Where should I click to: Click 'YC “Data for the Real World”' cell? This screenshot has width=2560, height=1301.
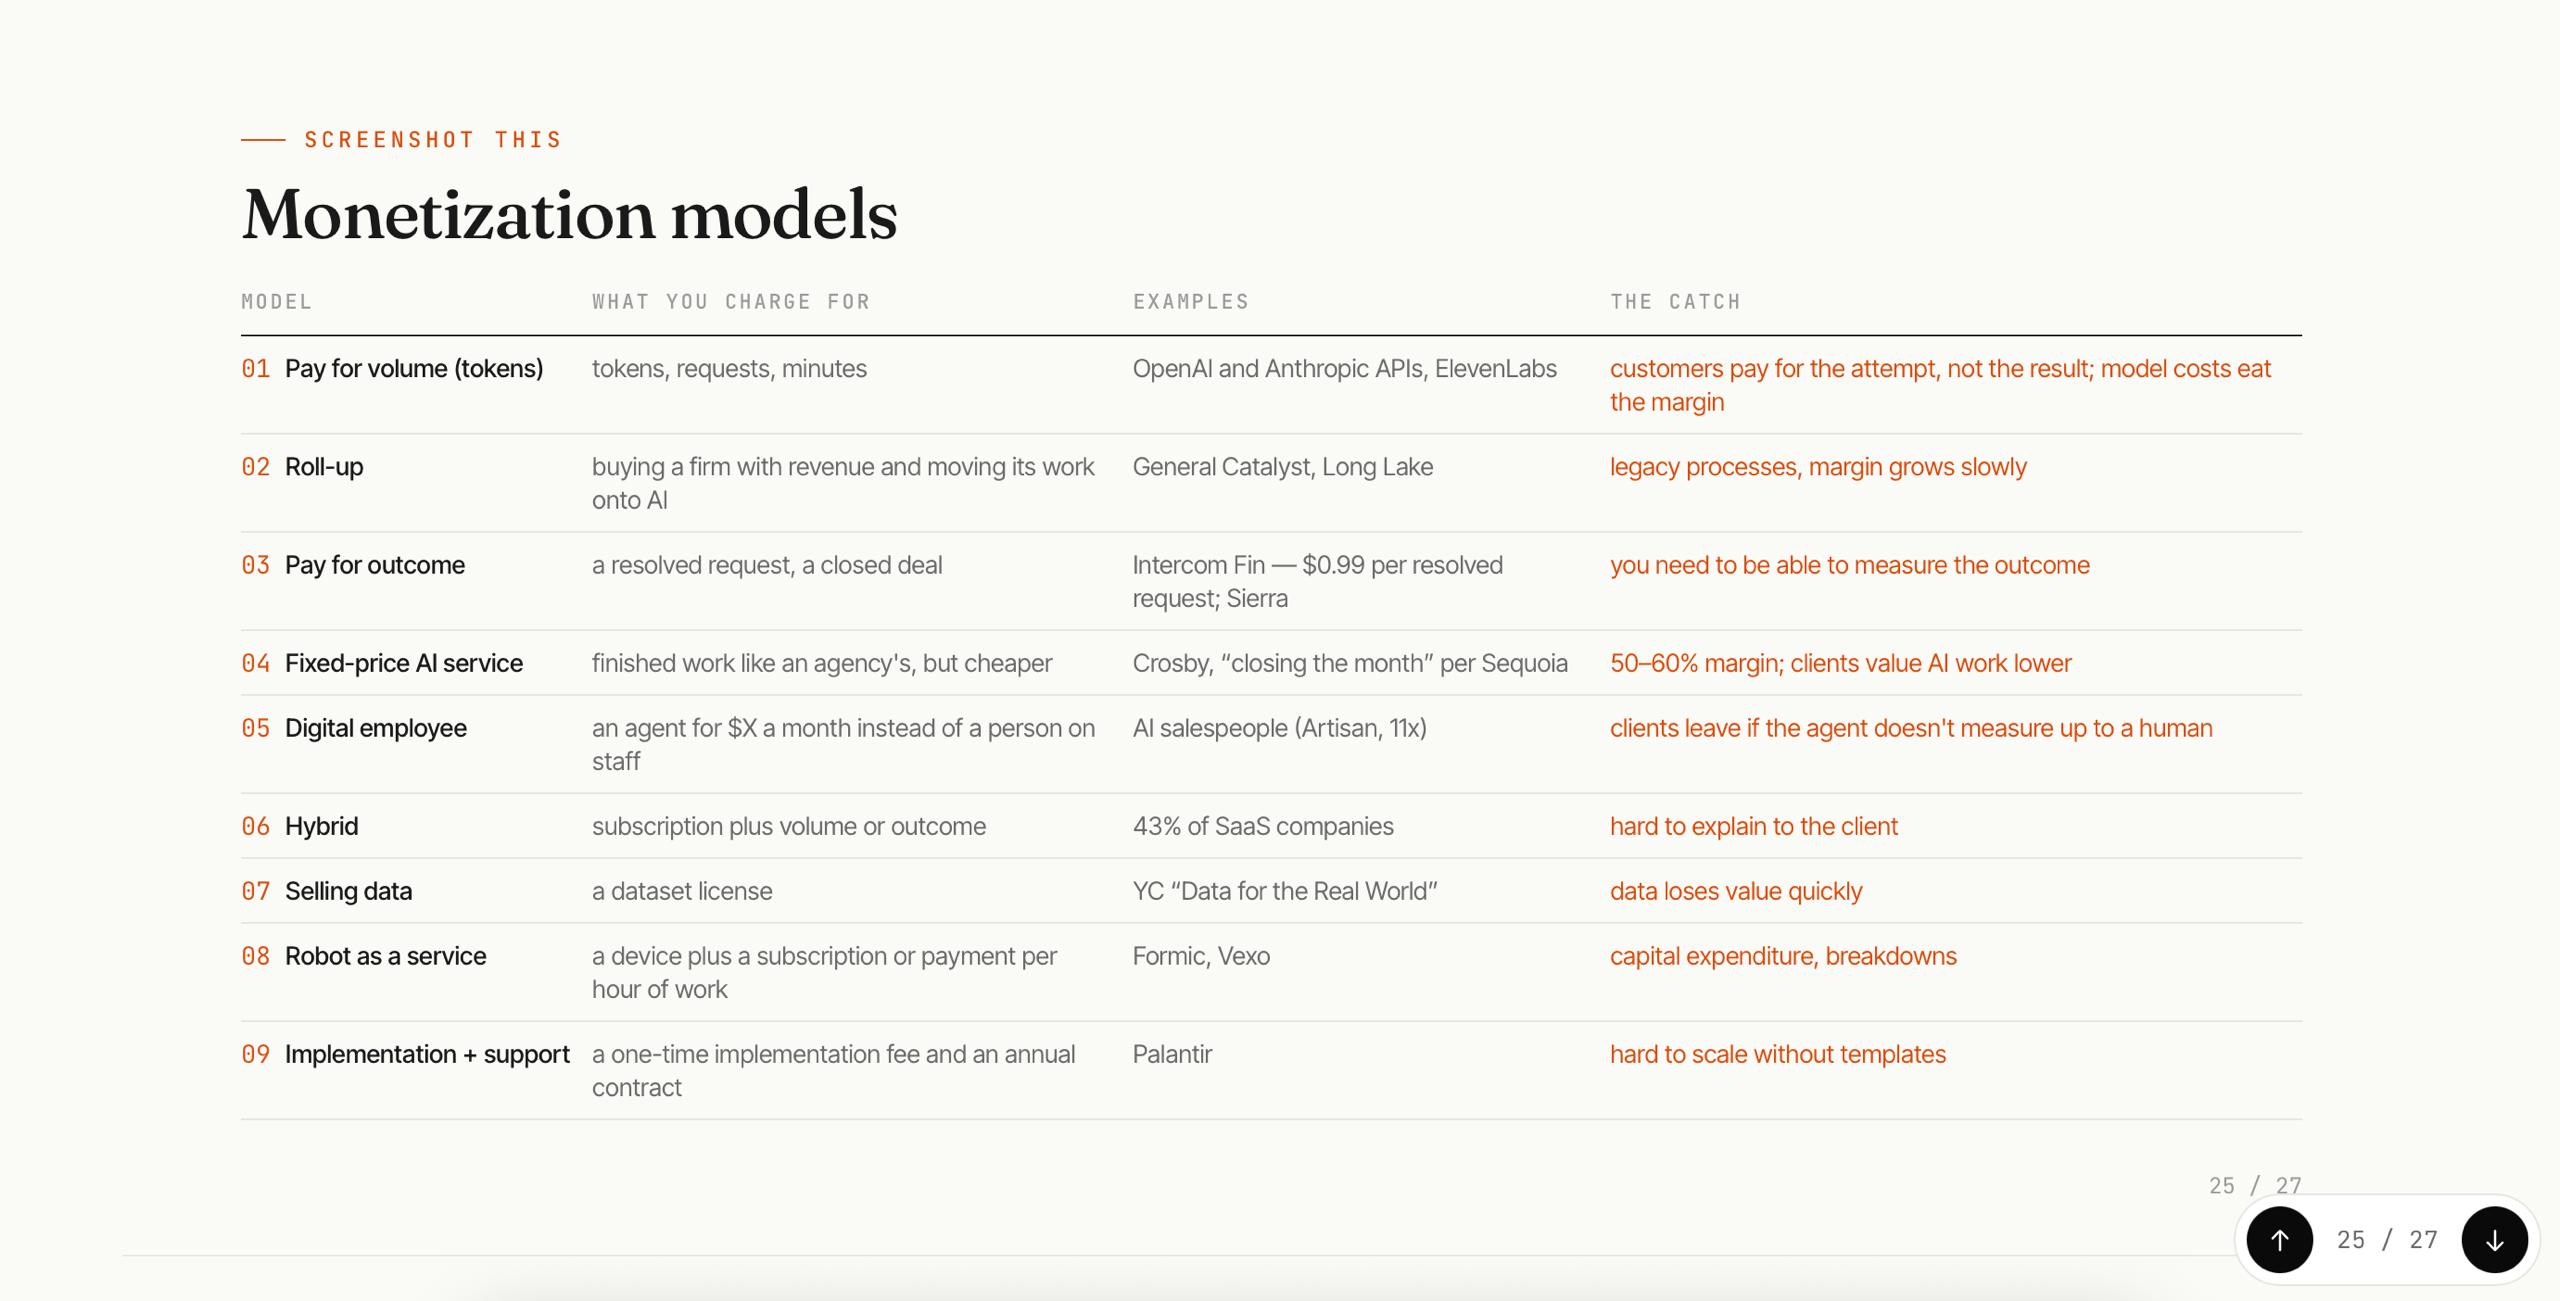tap(1285, 891)
